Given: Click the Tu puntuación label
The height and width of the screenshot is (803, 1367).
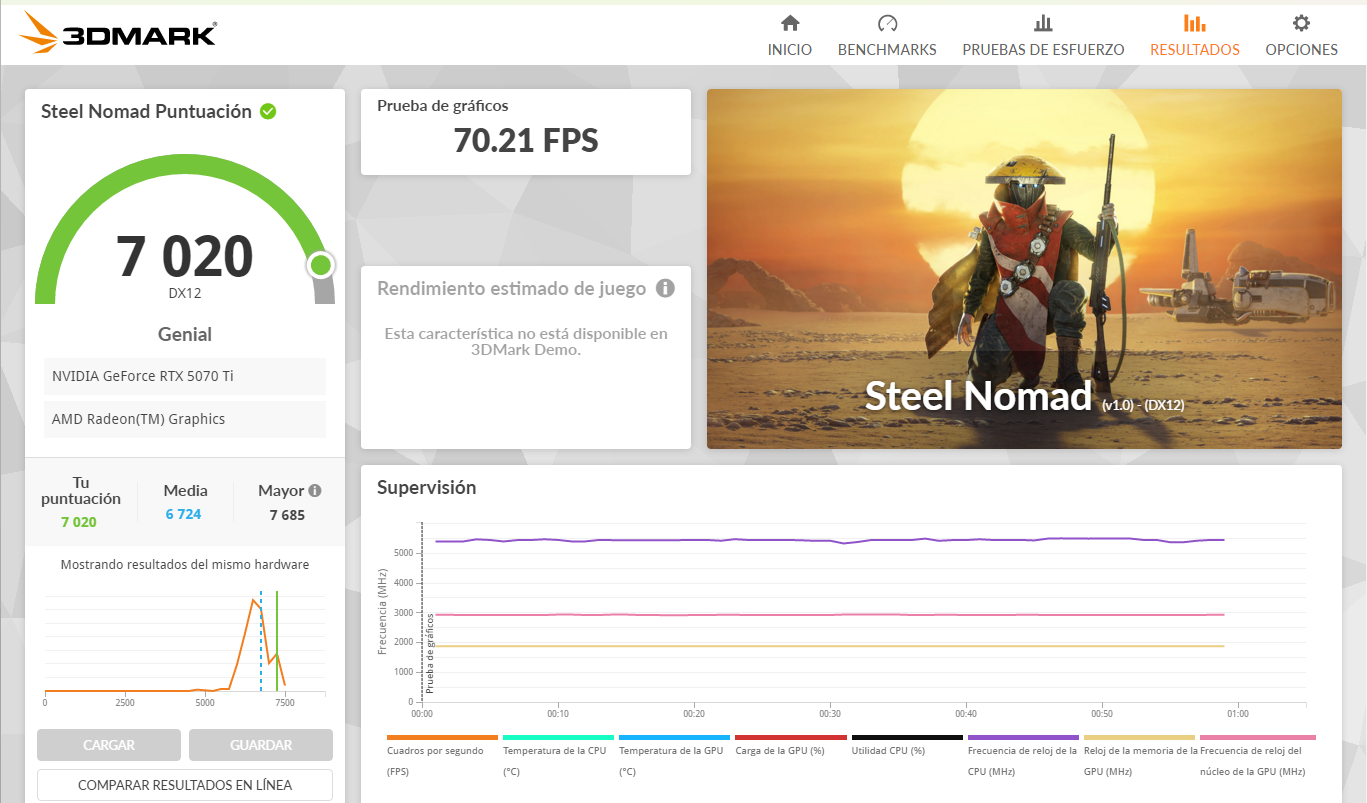Looking at the screenshot, I should pos(81,490).
